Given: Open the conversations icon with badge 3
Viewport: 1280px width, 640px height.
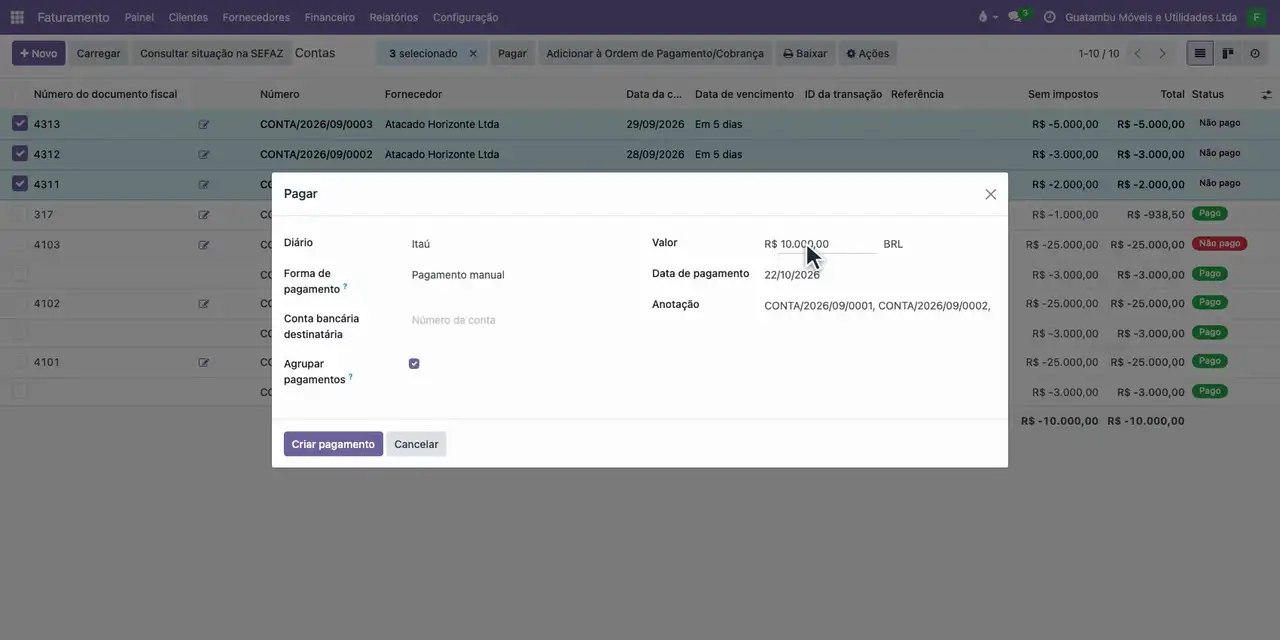Looking at the screenshot, I should tap(1016, 17).
